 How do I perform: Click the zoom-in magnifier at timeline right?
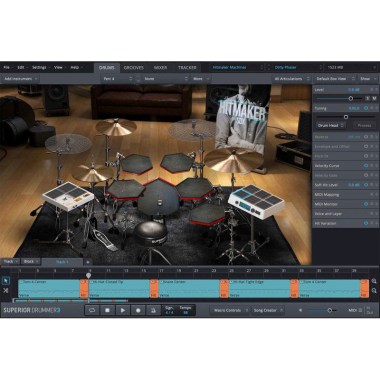coord(374,281)
